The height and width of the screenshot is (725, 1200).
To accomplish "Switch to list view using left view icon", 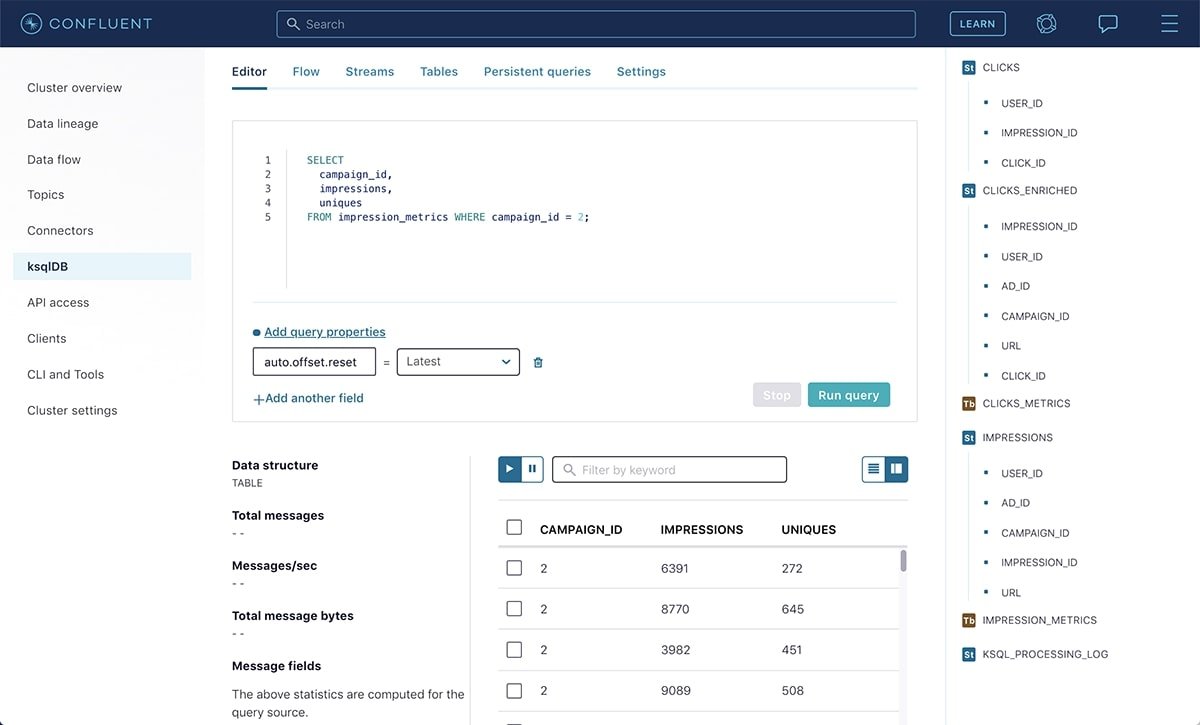I will [873, 468].
